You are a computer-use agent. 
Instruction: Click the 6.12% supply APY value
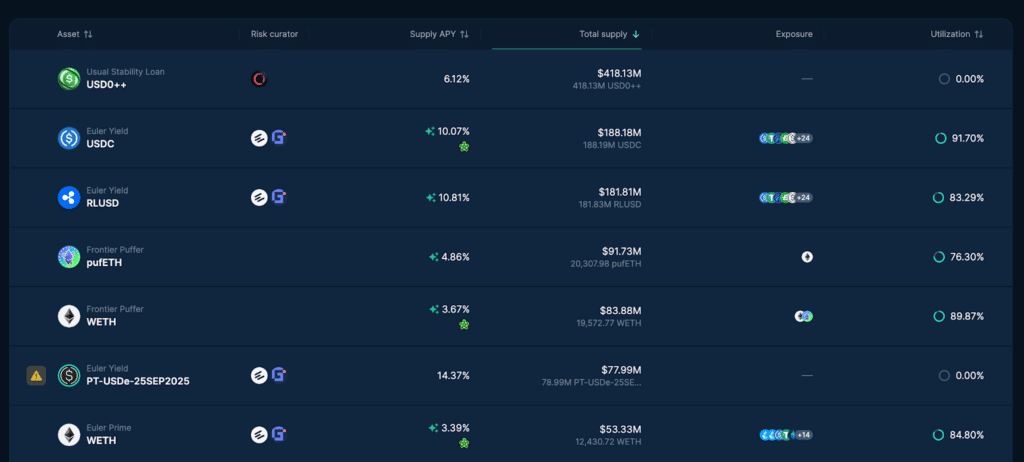(x=456, y=79)
